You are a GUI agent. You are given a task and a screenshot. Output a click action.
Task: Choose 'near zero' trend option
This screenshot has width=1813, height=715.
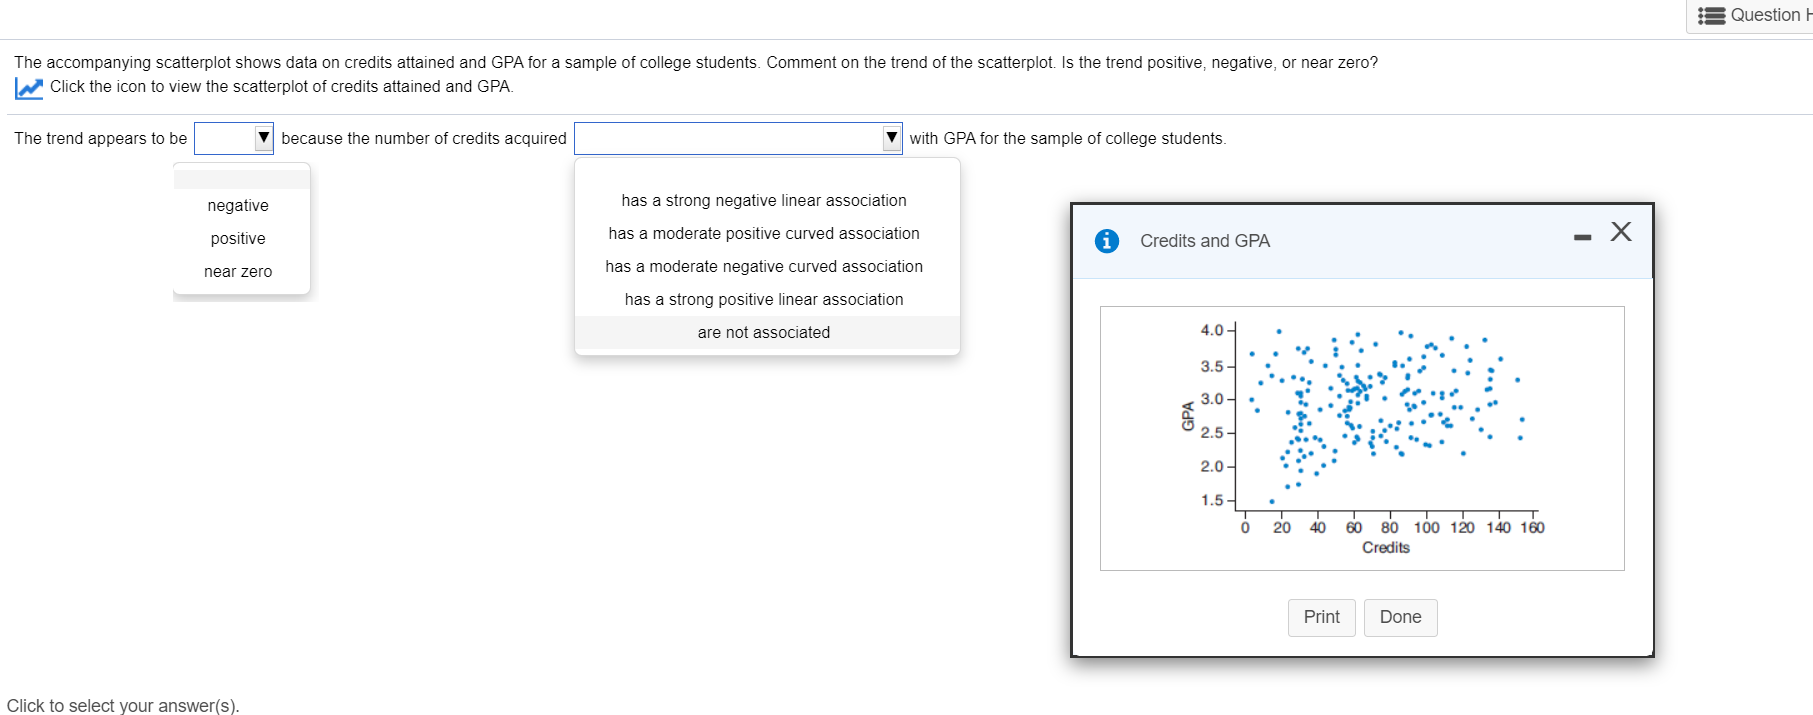(x=237, y=271)
